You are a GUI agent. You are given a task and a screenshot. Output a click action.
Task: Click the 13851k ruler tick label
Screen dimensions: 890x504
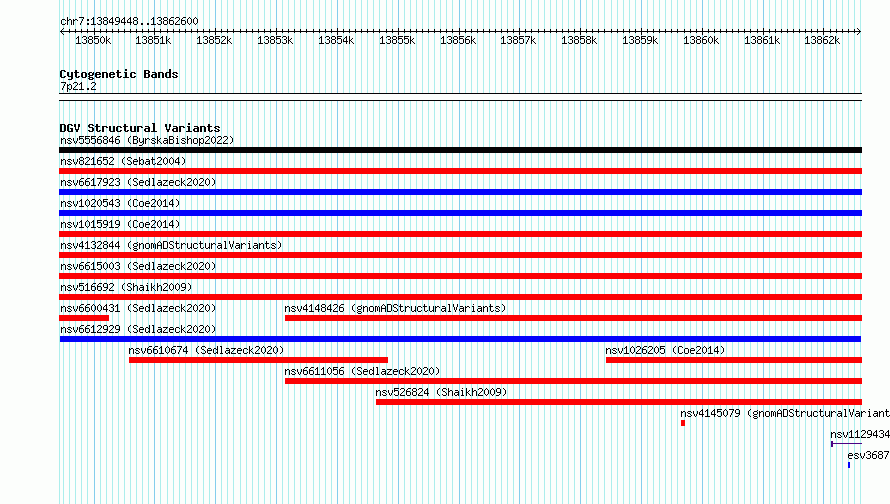coord(153,40)
